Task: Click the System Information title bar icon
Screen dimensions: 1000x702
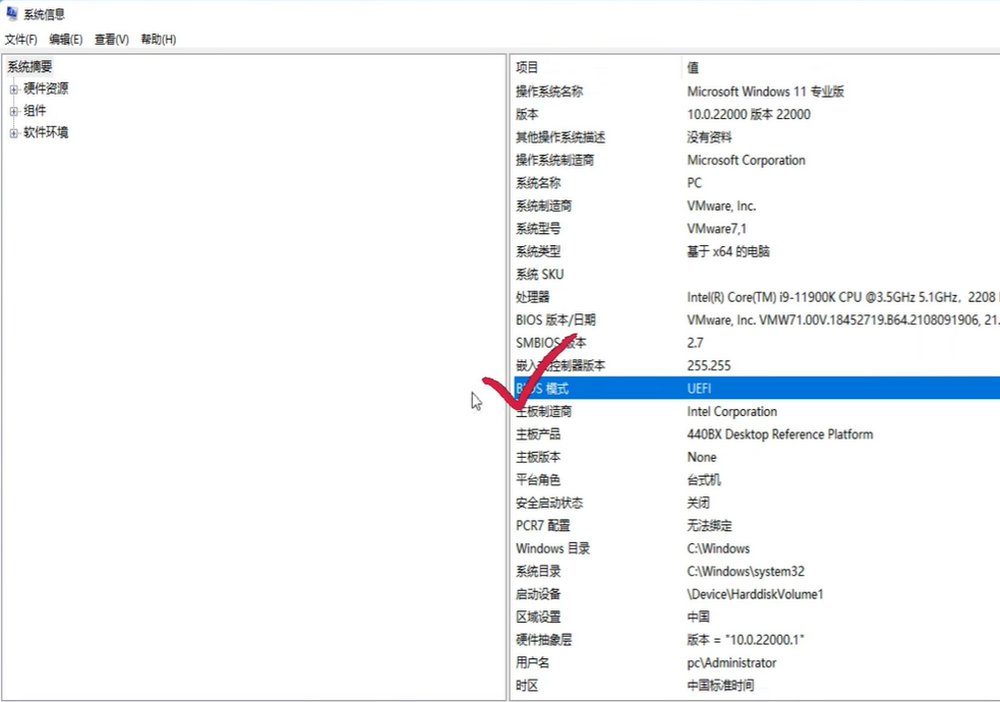Action: pyautogui.click(x=11, y=14)
